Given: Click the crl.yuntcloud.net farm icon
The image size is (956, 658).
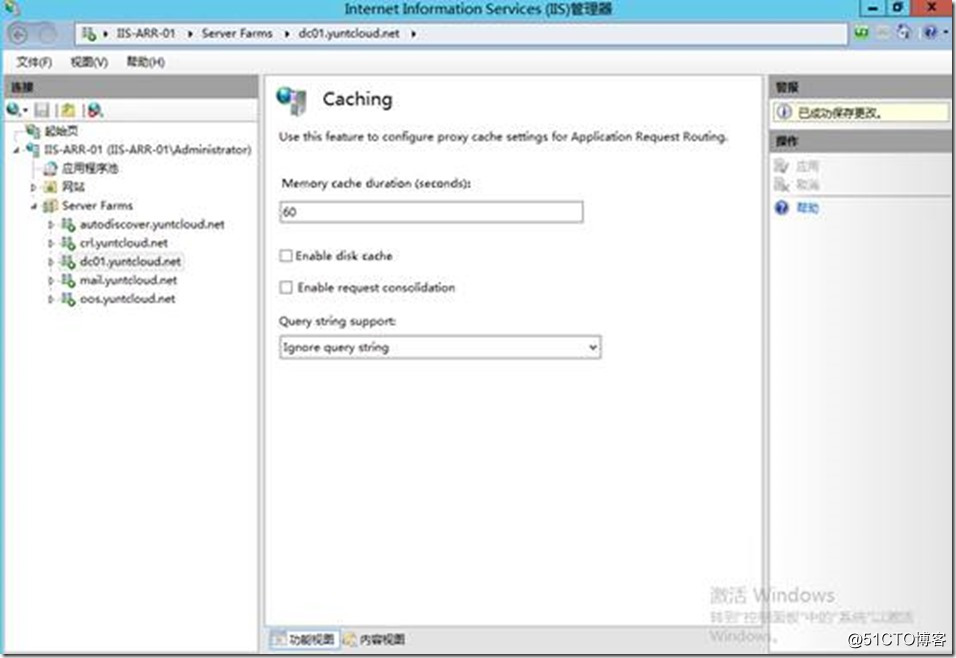Looking at the screenshot, I should (x=68, y=243).
